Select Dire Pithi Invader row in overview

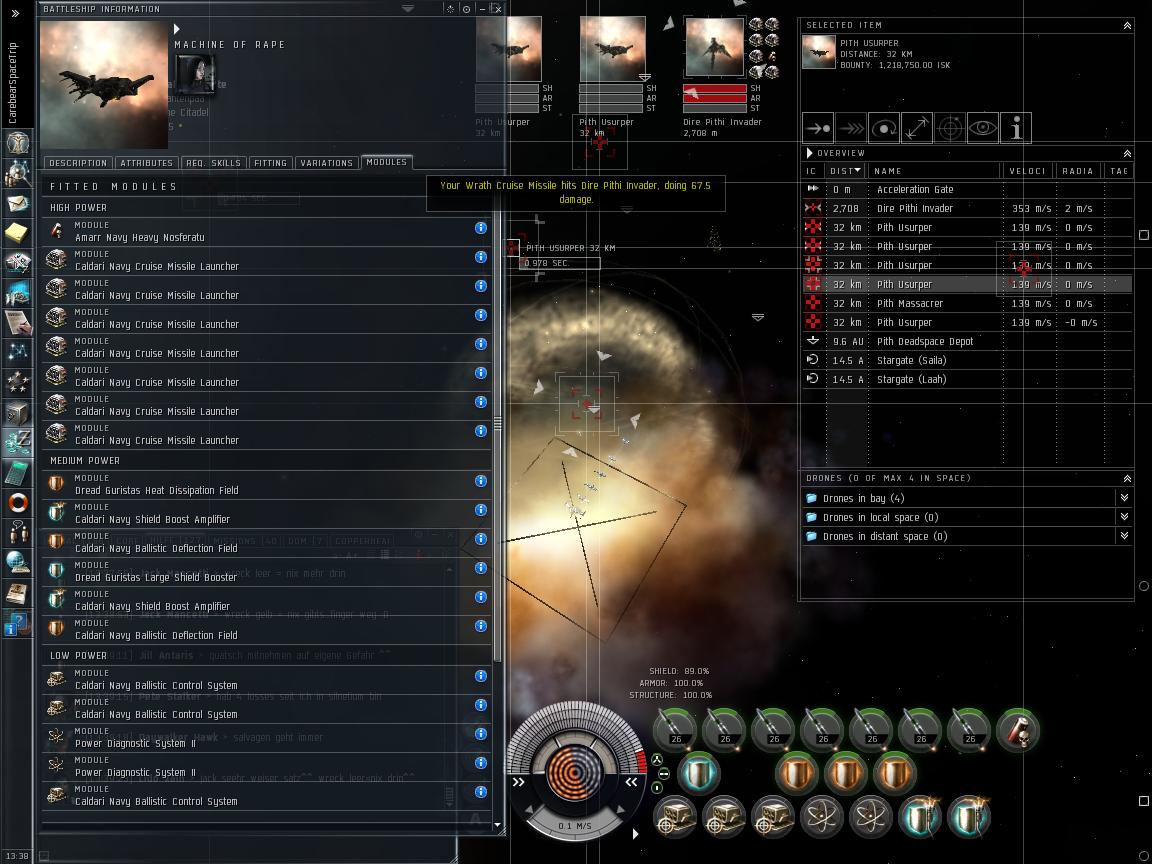(x=968, y=209)
